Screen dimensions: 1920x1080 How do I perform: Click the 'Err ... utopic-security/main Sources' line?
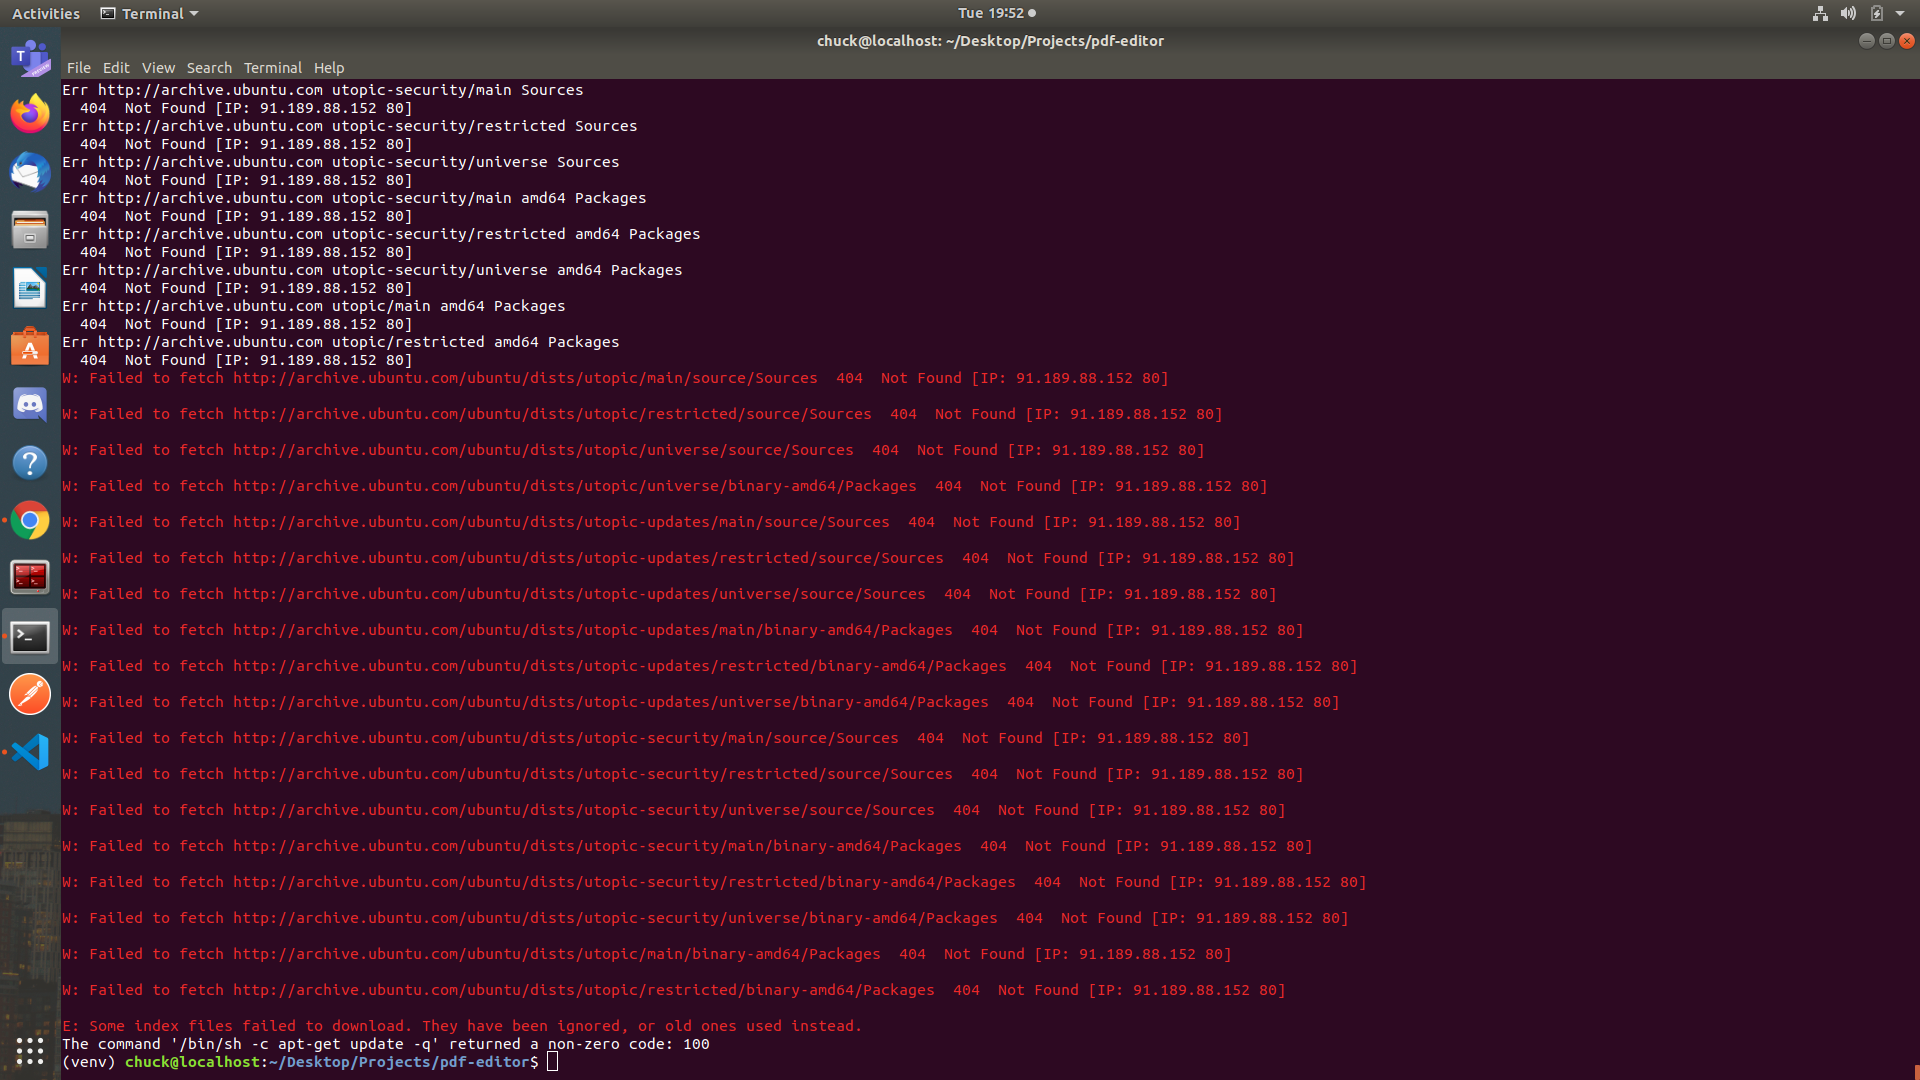[x=323, y=90]
